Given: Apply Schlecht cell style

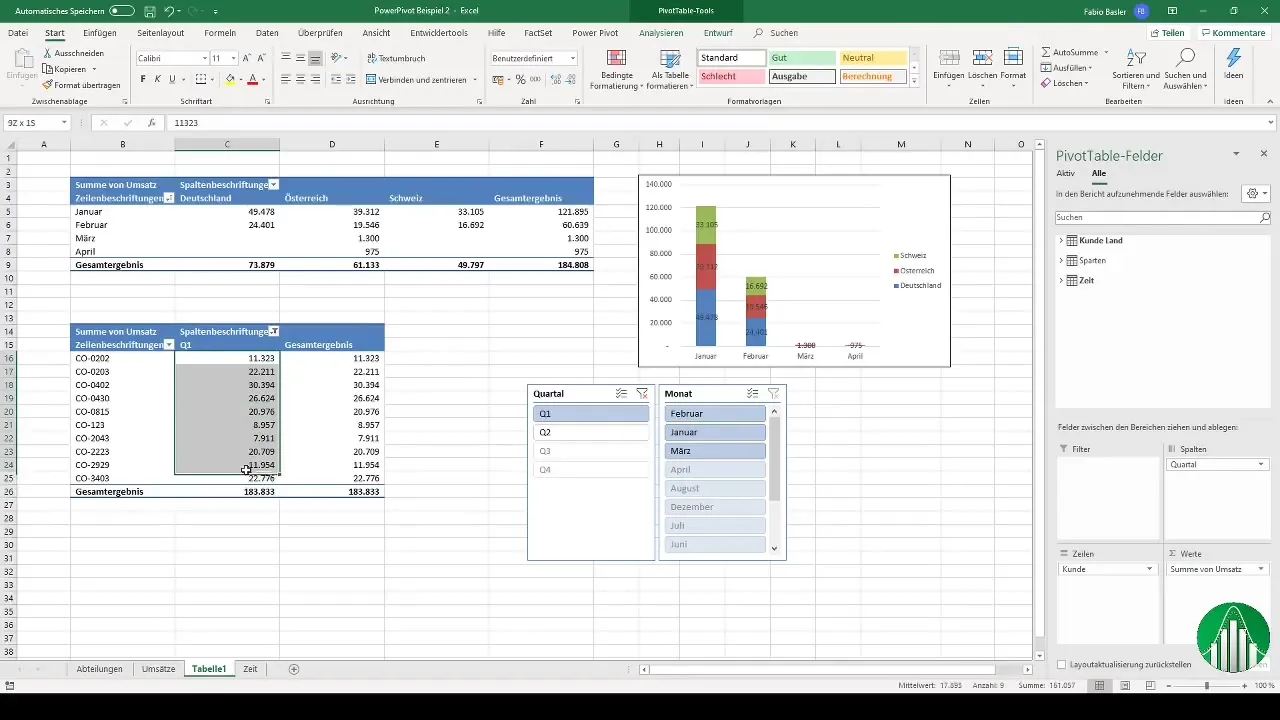Looking at the screenshot, I should pos(732,76).
